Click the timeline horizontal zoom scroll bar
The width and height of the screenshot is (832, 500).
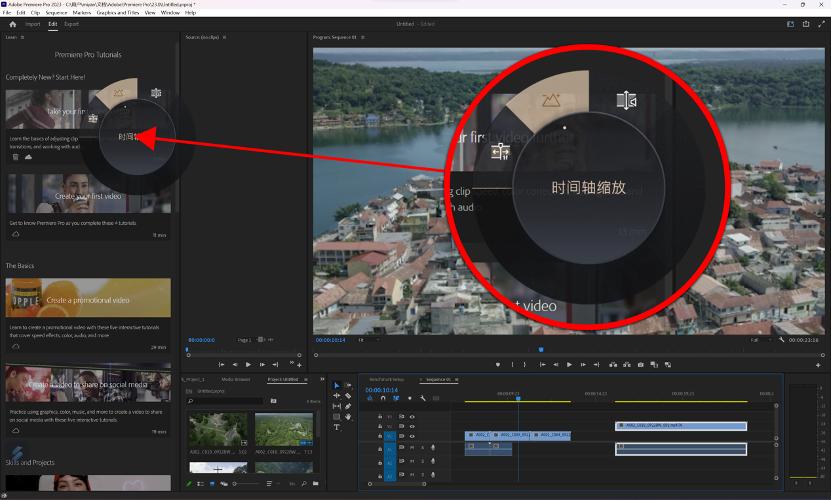tap(396, 484)
